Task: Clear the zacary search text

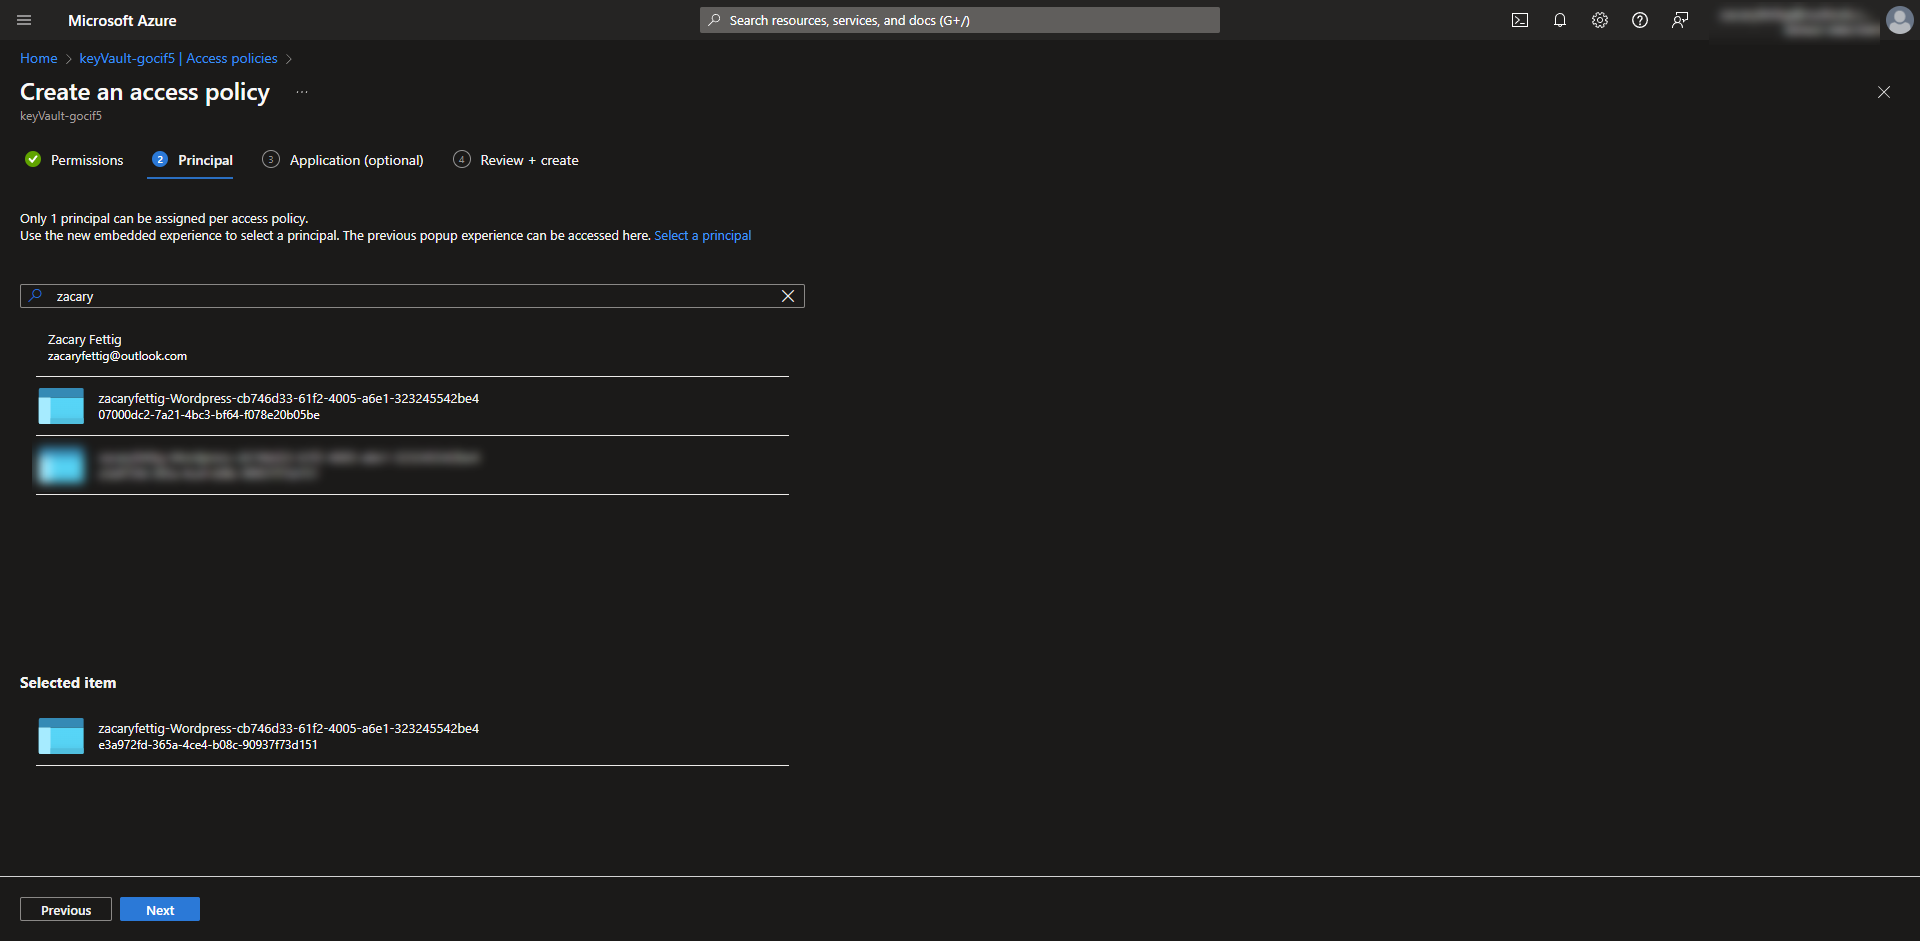Action: (x=788, y=296)
